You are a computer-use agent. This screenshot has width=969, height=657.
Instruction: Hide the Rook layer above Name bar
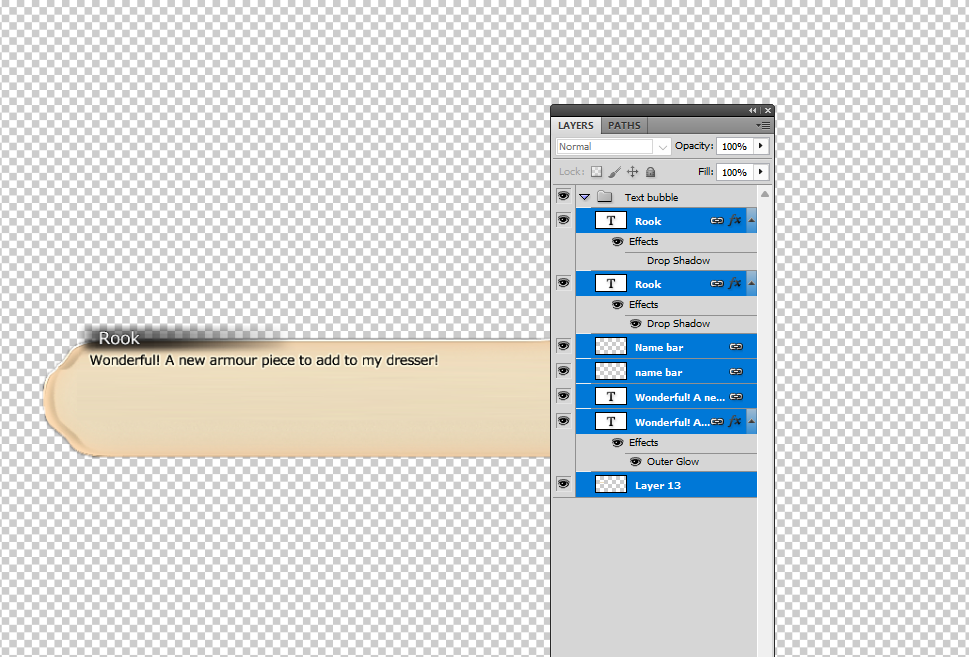coord(563,282)
